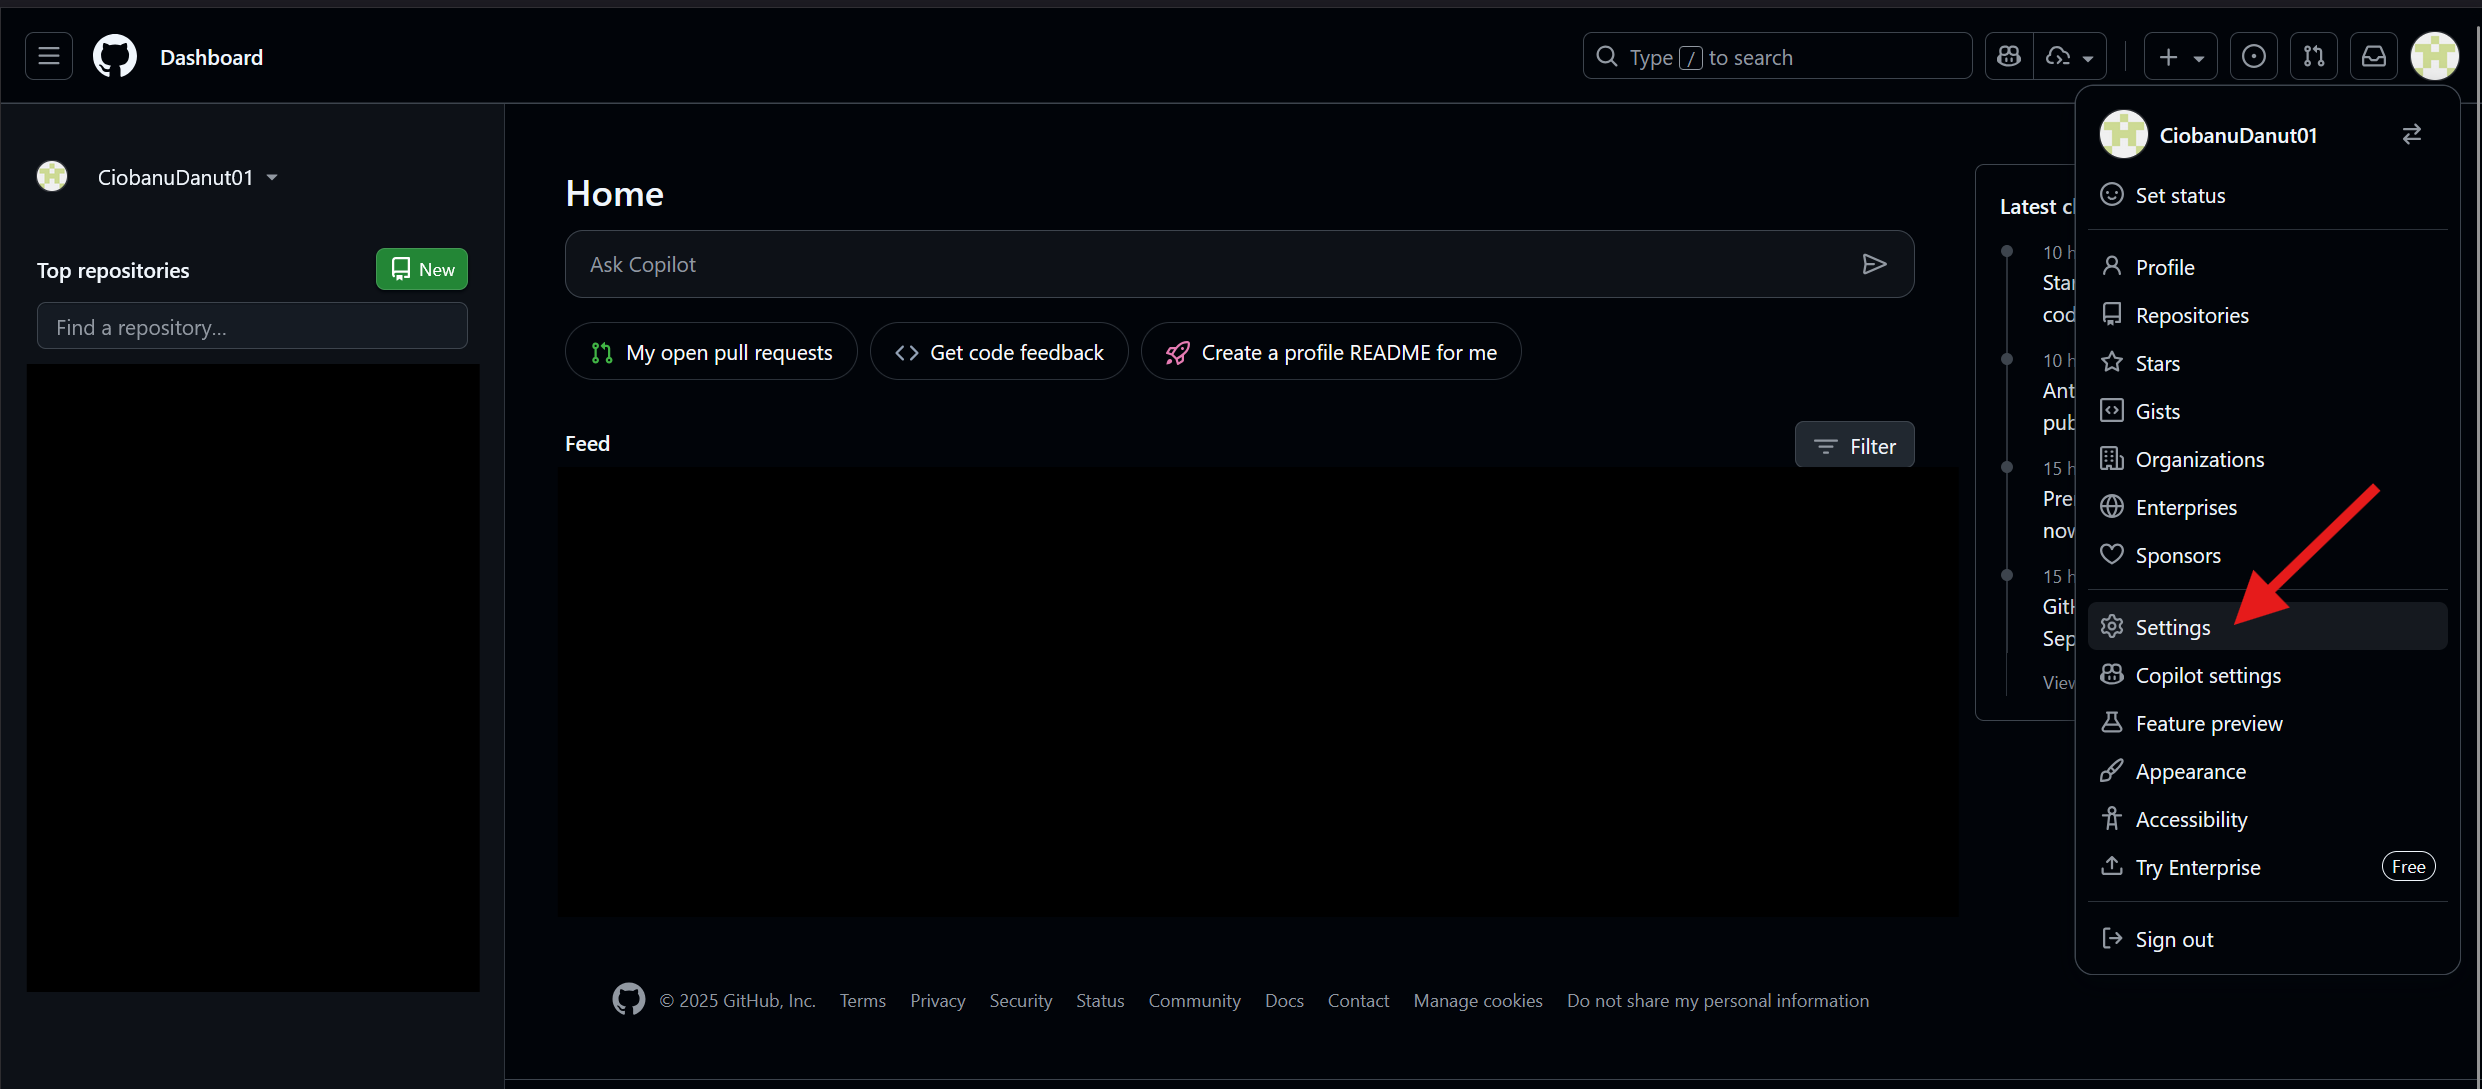Click the green New repository button
Screen dimensions: 2482x1089
click(422, 269)
